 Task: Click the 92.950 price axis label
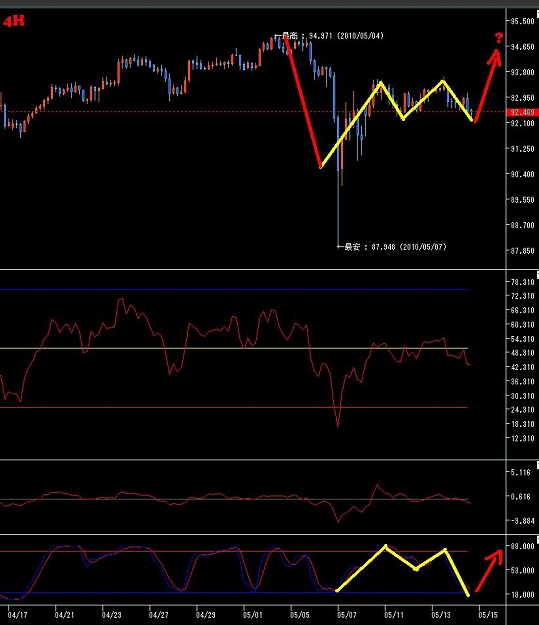pyautogui.click(x=522, y=98)
